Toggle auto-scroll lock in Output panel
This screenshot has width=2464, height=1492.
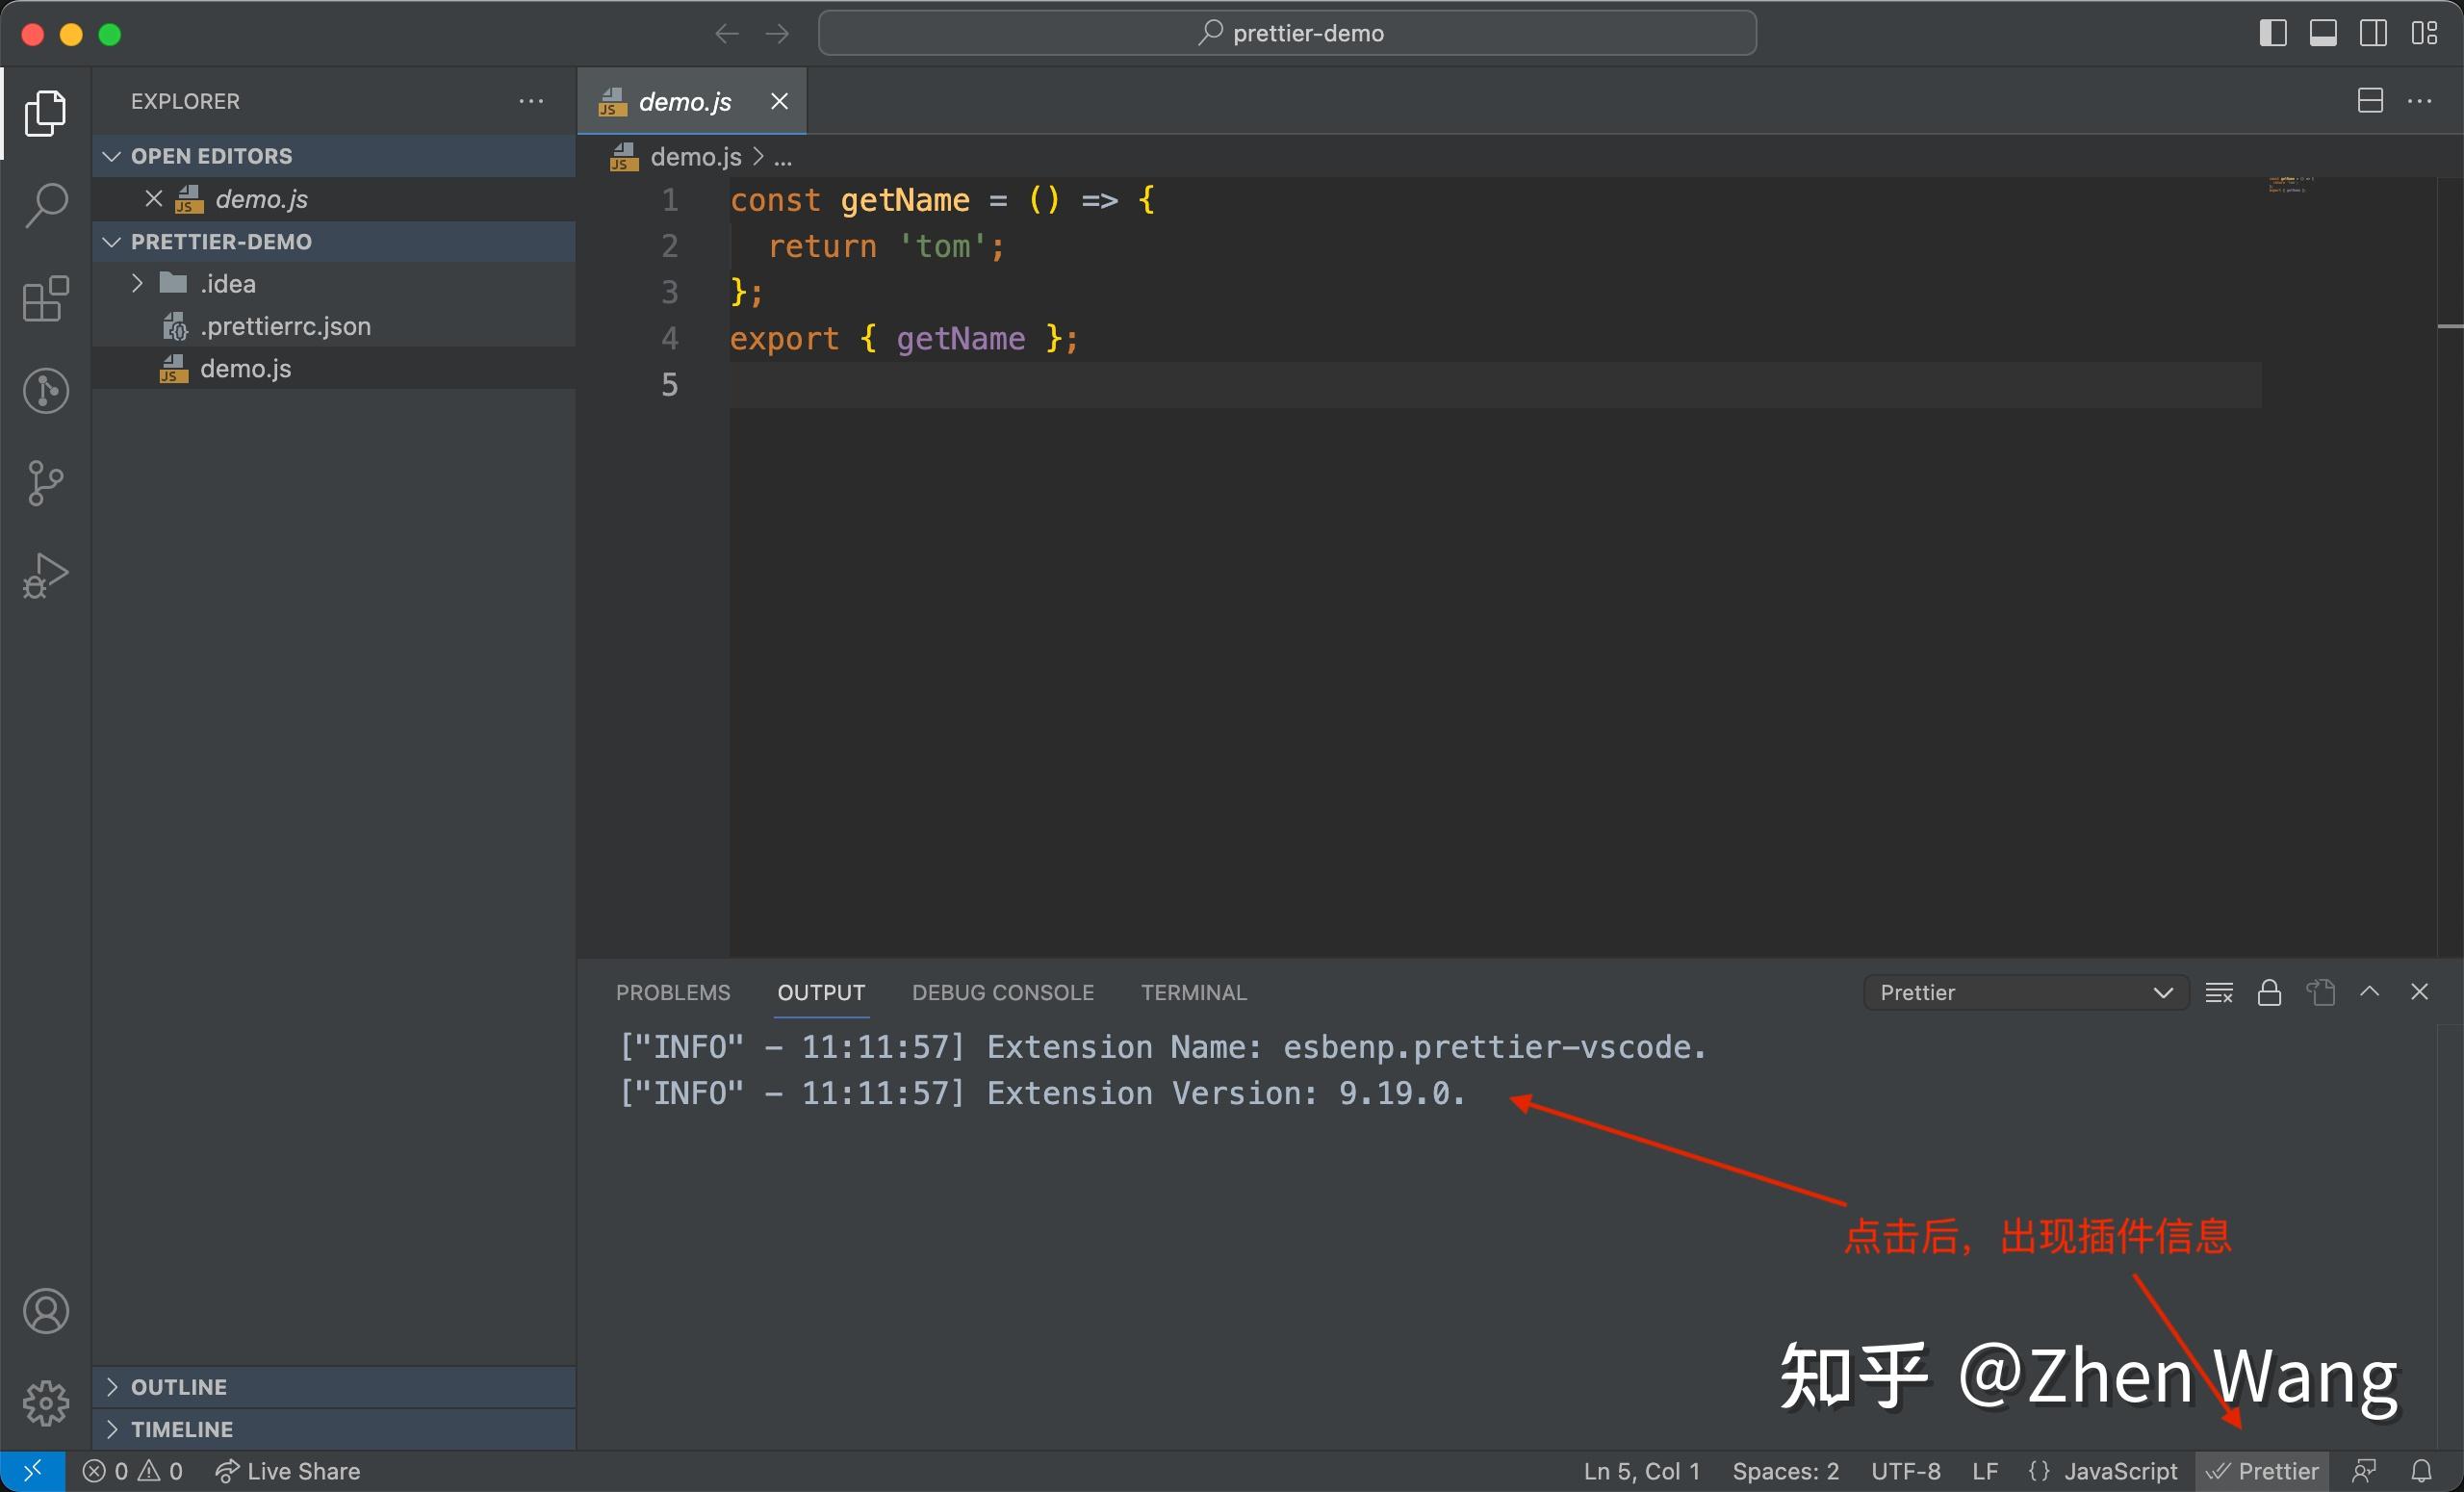[x=2269, y=992]
